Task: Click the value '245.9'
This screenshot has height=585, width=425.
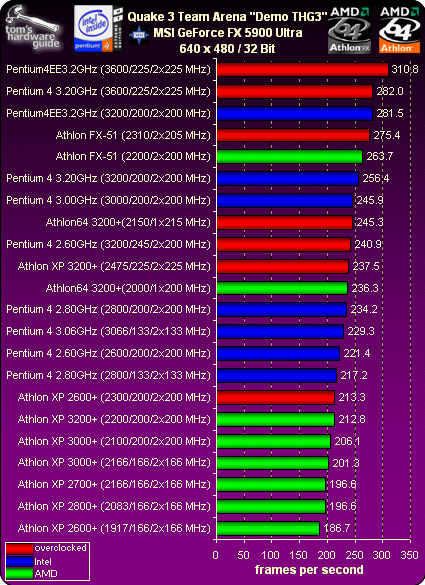Action: (370, 201)
